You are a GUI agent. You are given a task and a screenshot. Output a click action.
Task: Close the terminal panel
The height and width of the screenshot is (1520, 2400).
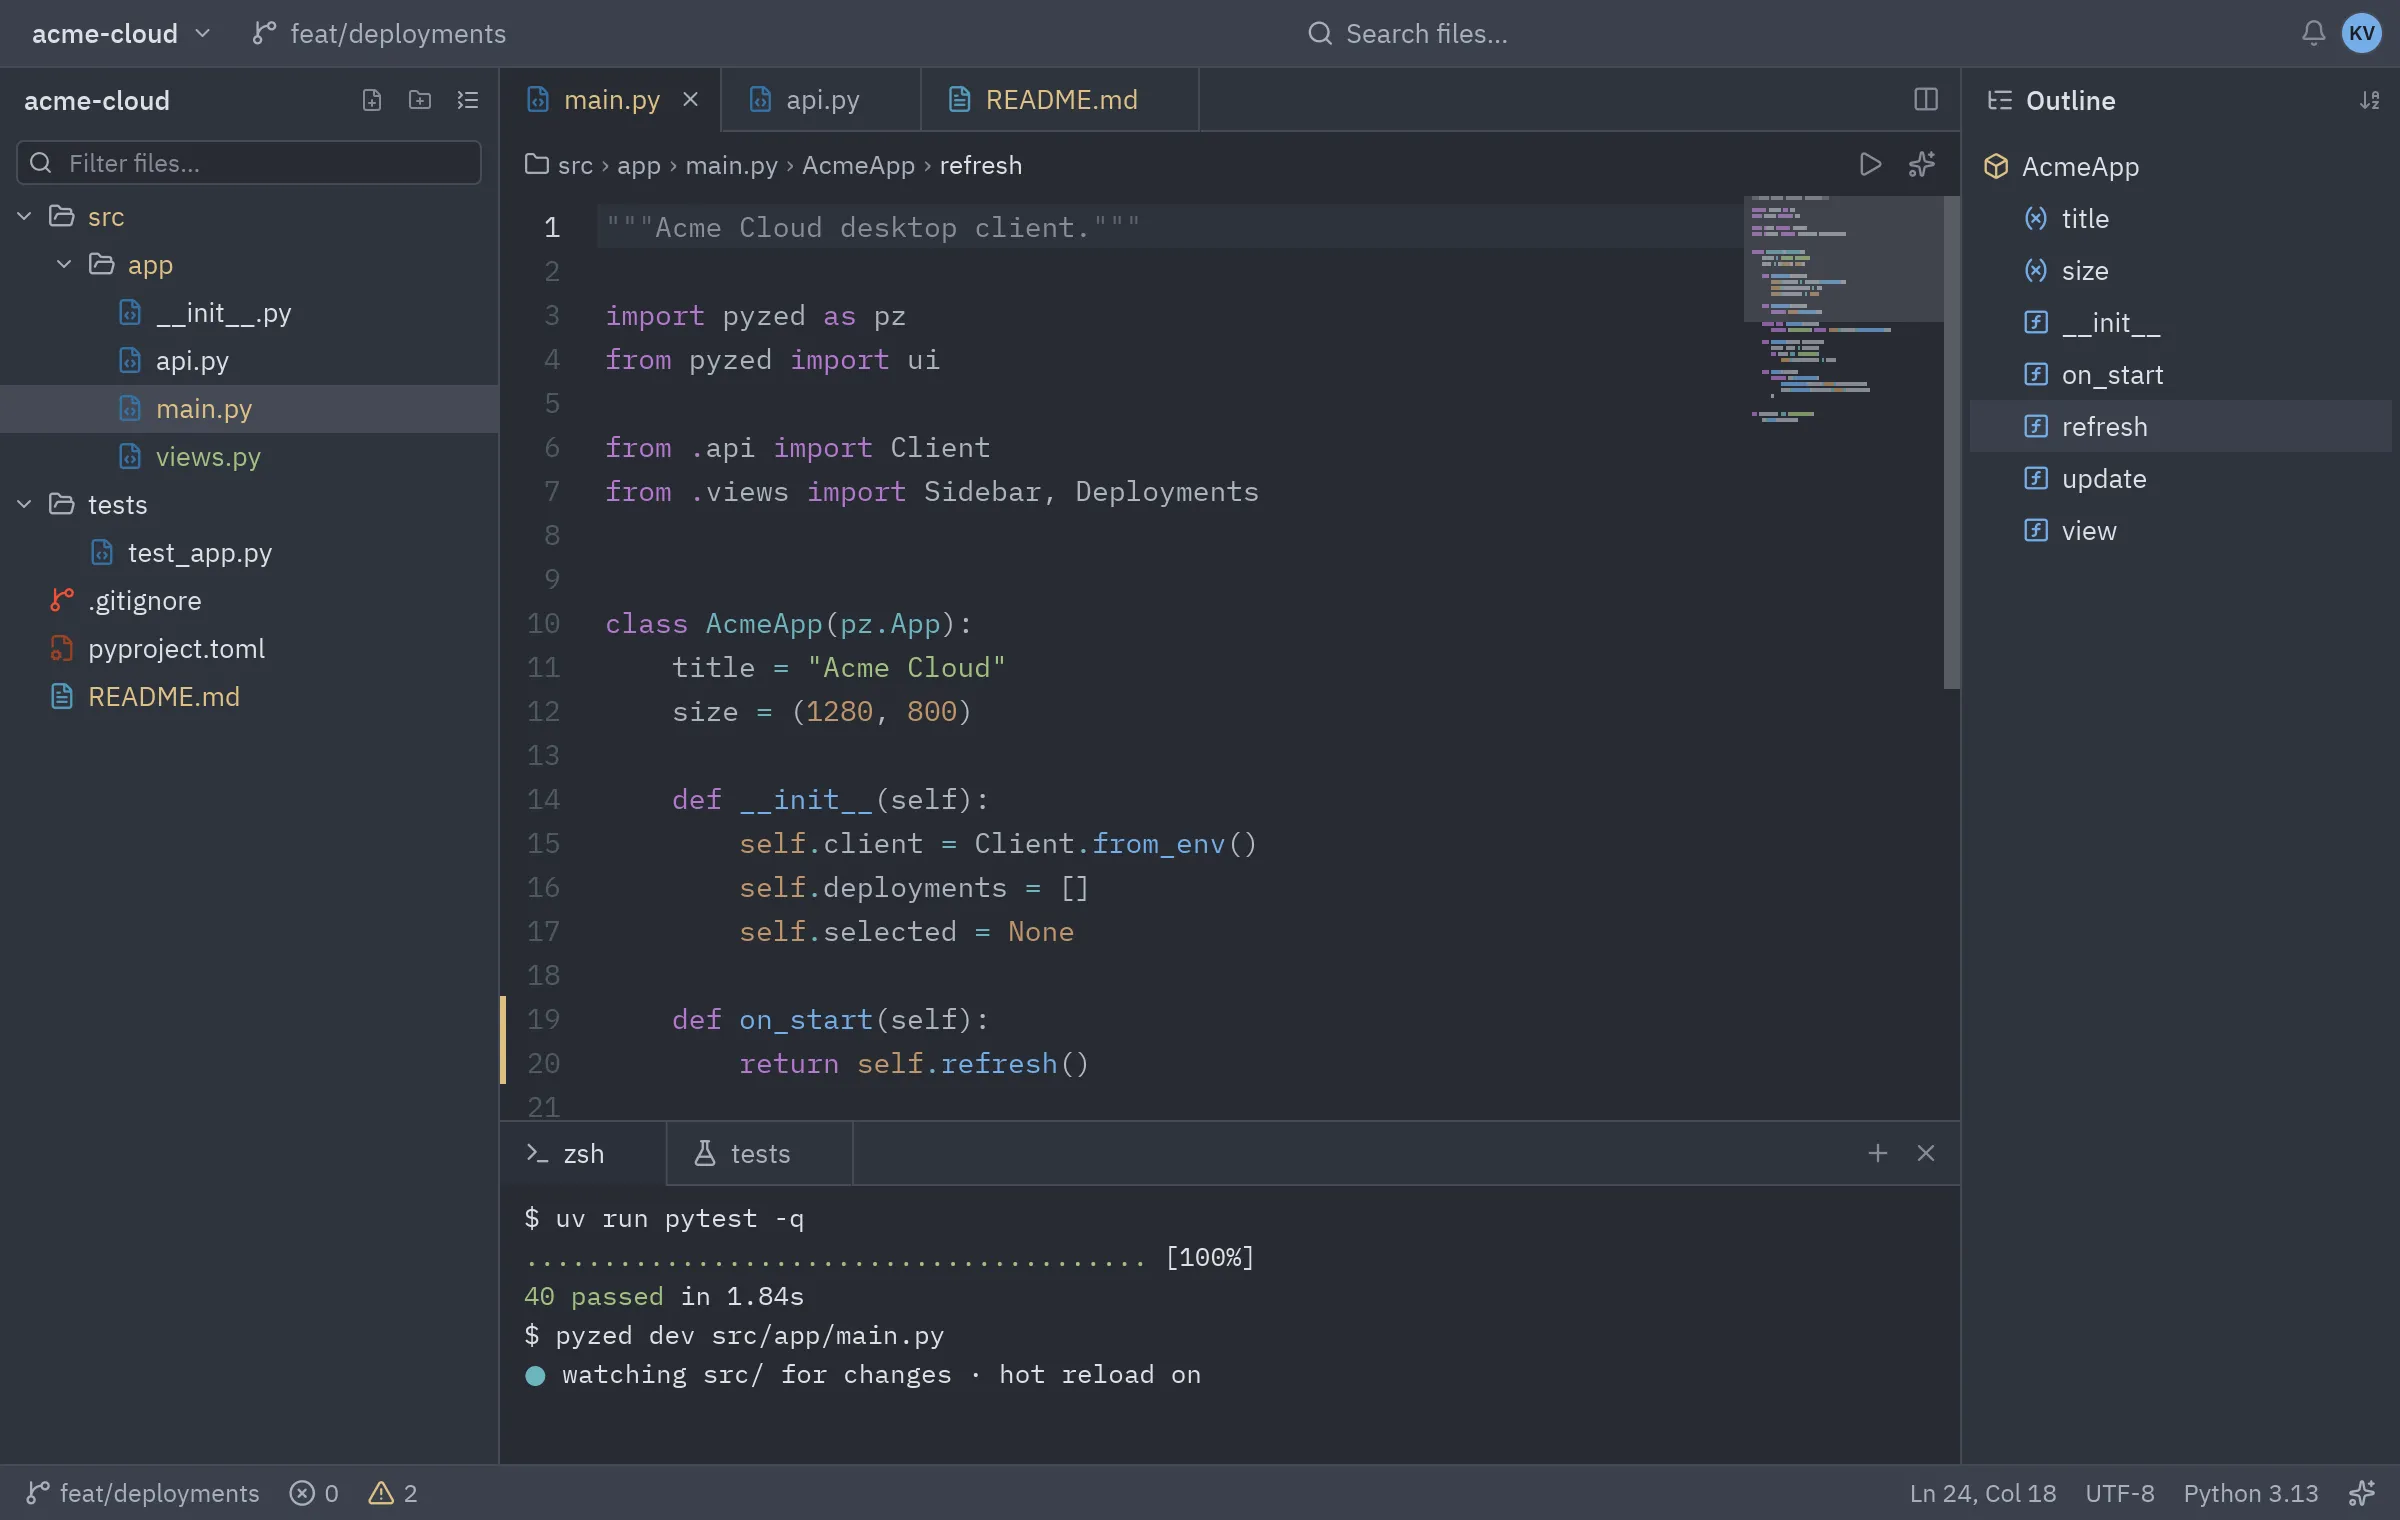tap(1926, 1153)
